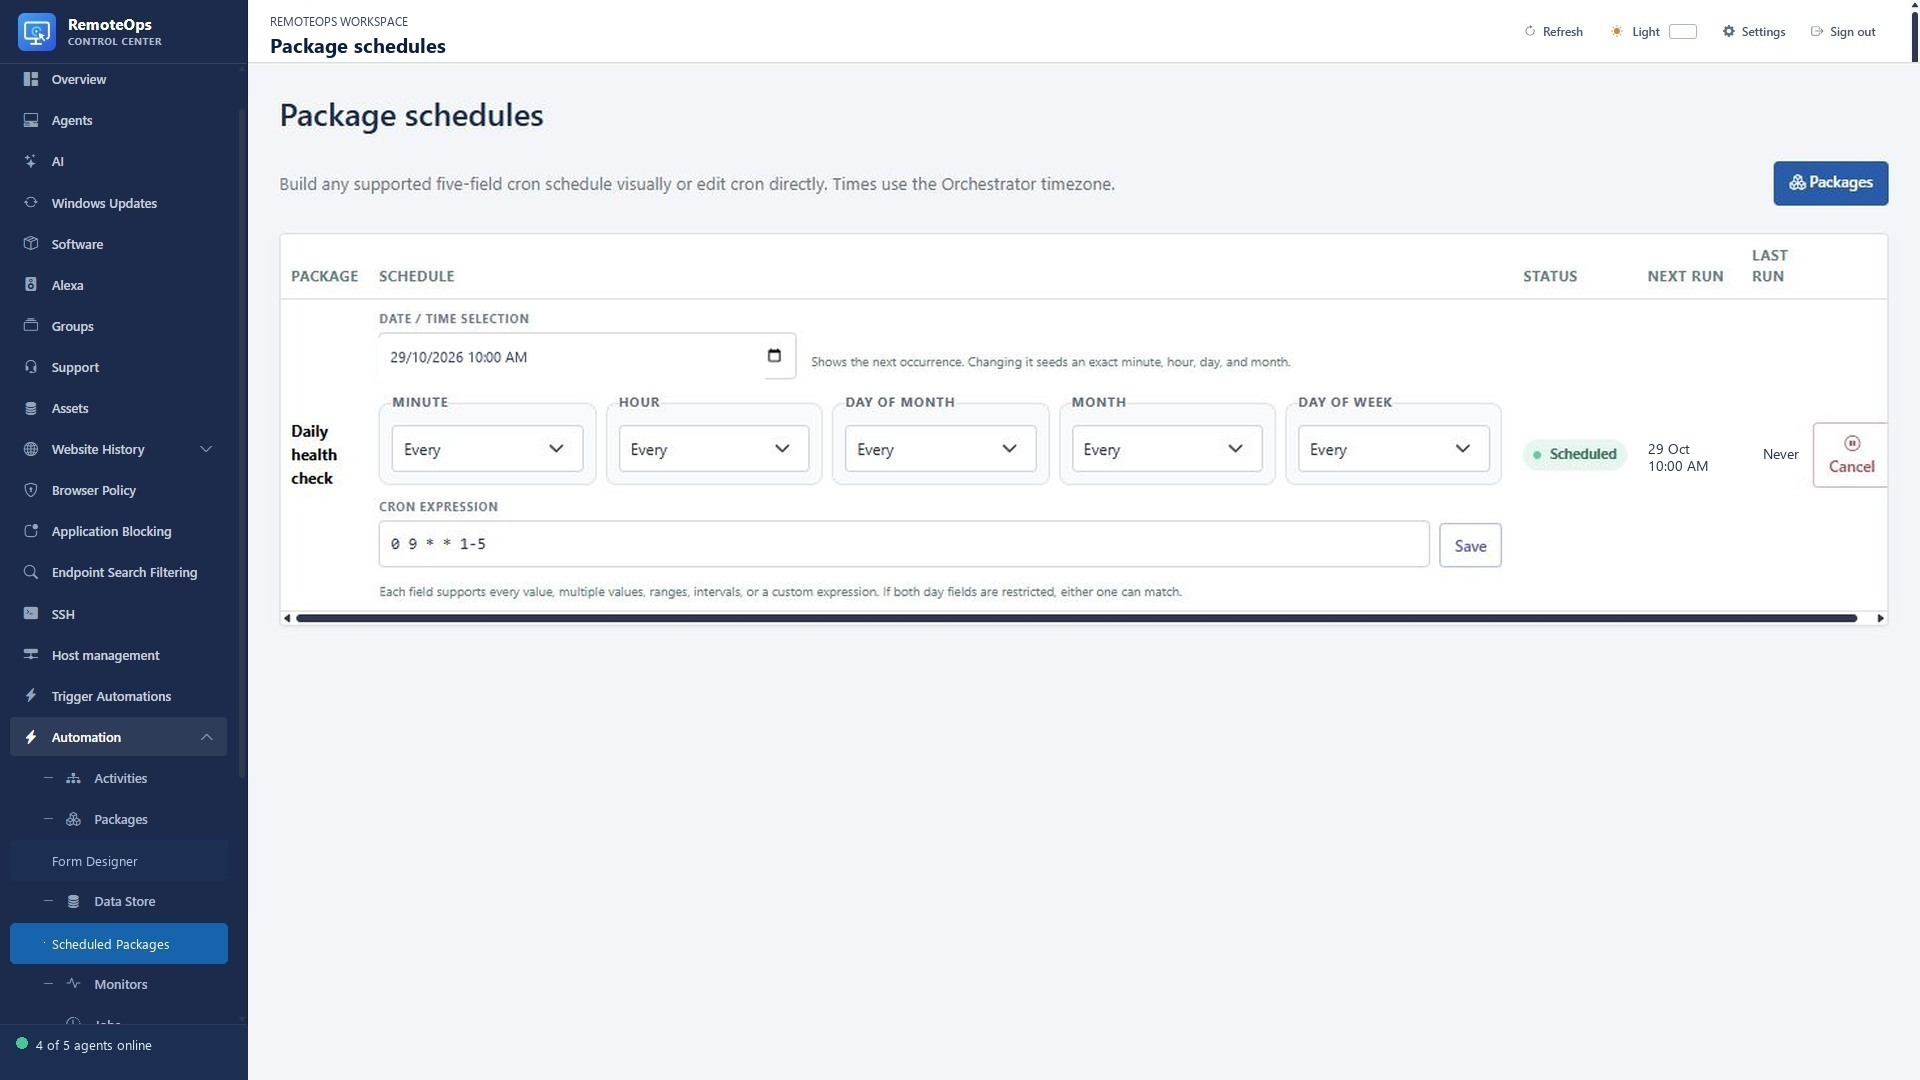Navigate to Groups

point(119,326)
